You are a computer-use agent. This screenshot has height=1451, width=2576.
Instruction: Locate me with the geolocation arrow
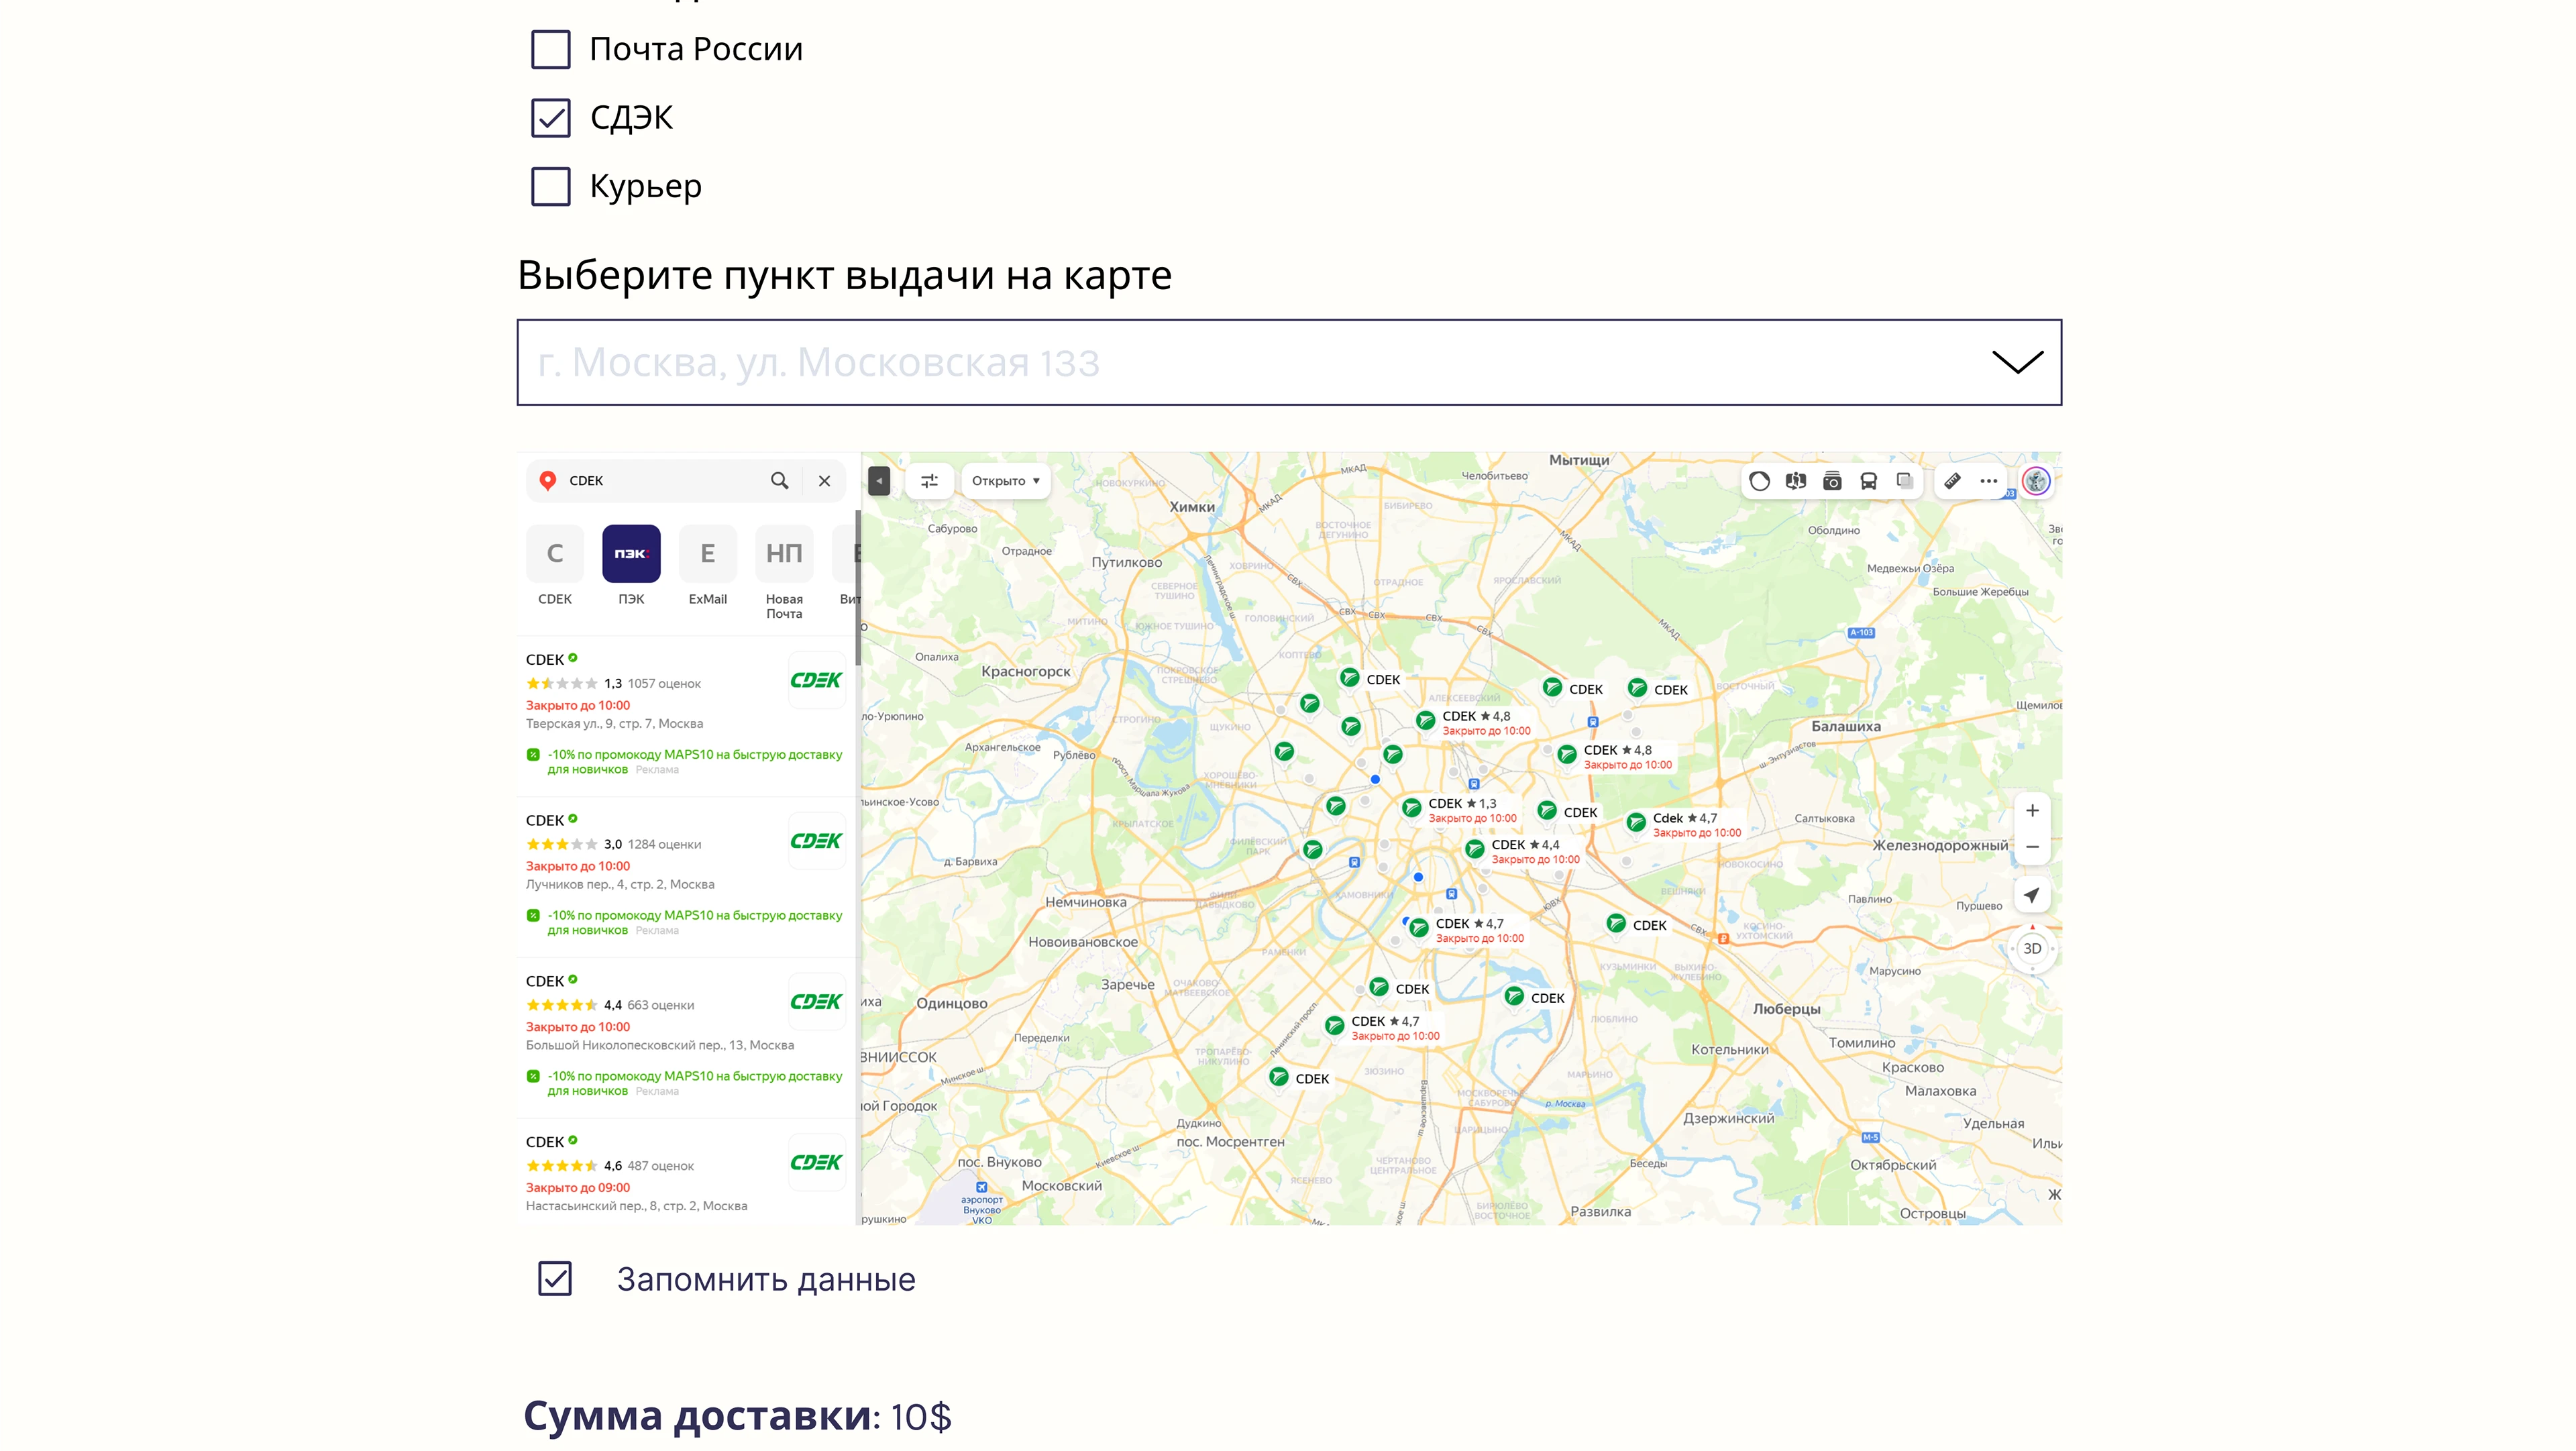[2032, 896]
